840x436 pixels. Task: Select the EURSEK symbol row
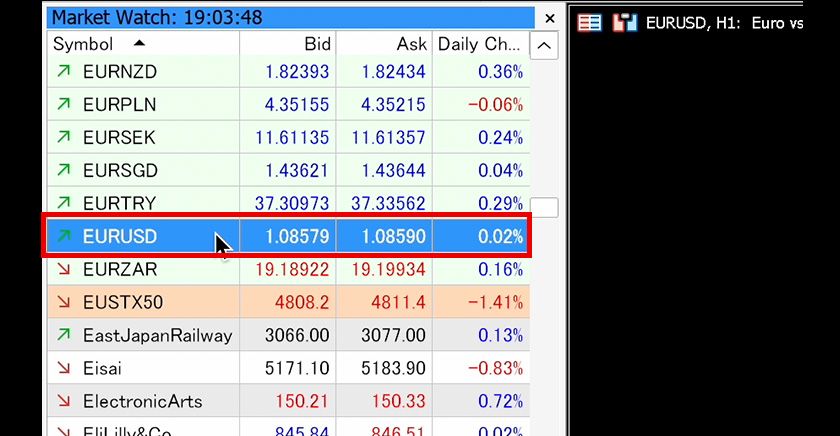pyautogui.click(x=288, y=138)
